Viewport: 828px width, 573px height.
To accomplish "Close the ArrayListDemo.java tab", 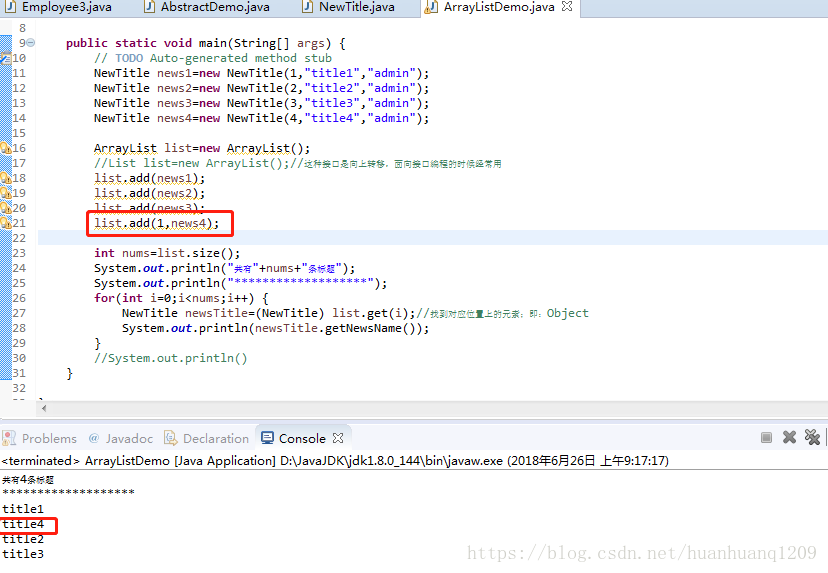I will point(567,6).
